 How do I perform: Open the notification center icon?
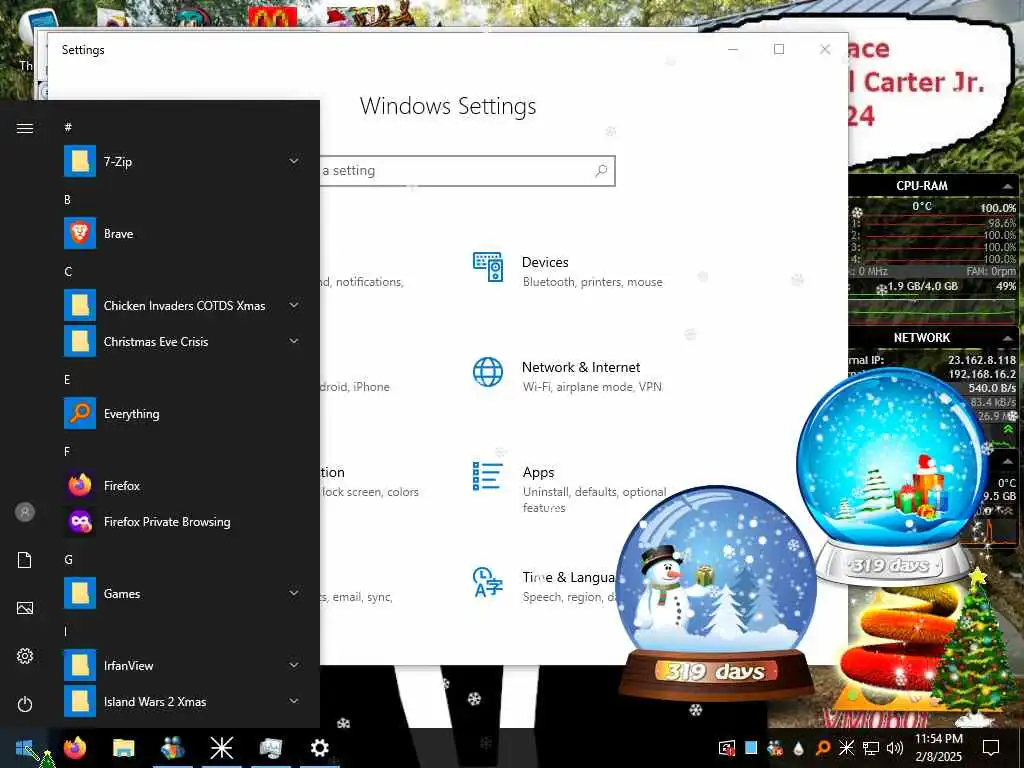[x=991, y=748]
